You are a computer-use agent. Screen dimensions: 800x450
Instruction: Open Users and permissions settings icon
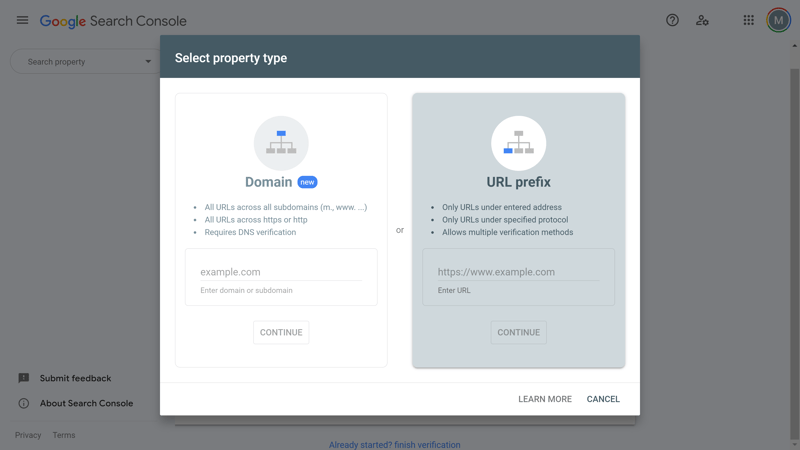pos(702,20)
